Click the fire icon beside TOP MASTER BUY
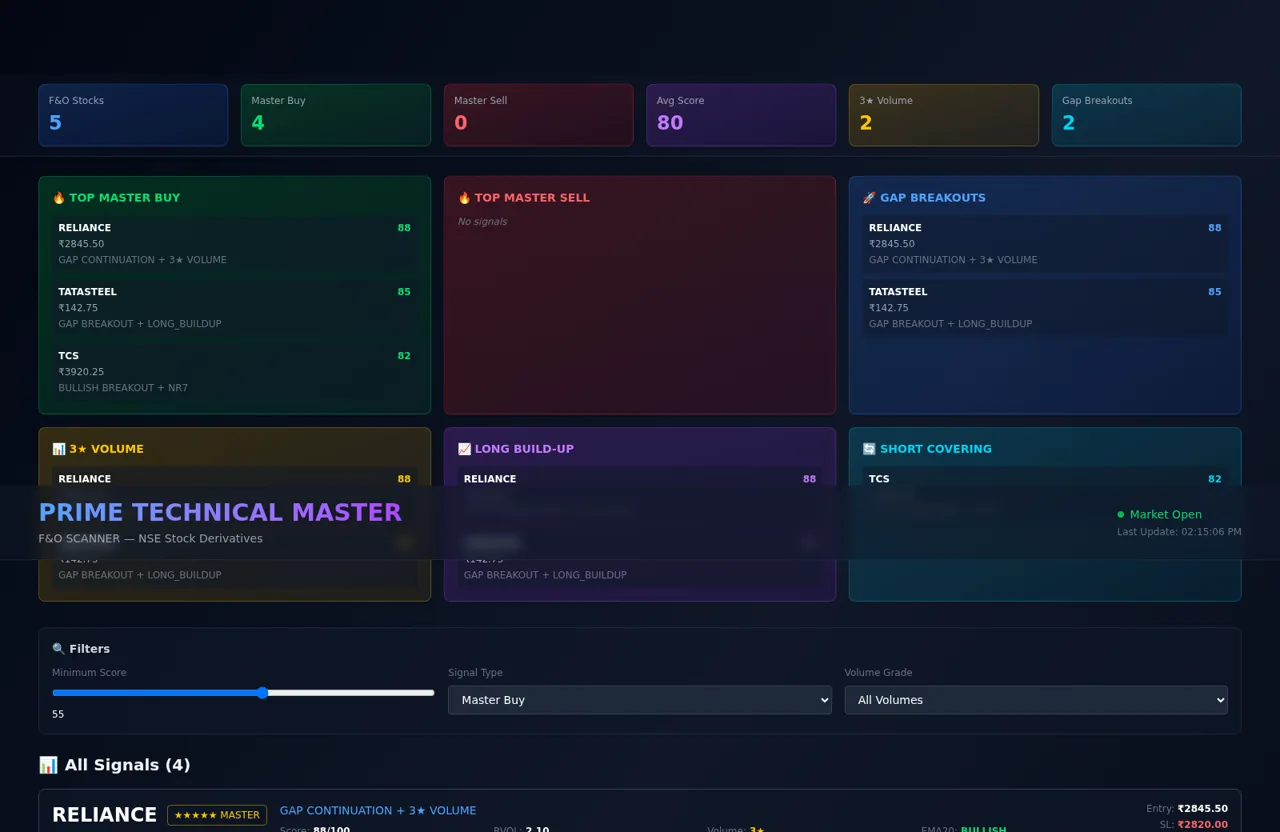 tap(59, 198)
